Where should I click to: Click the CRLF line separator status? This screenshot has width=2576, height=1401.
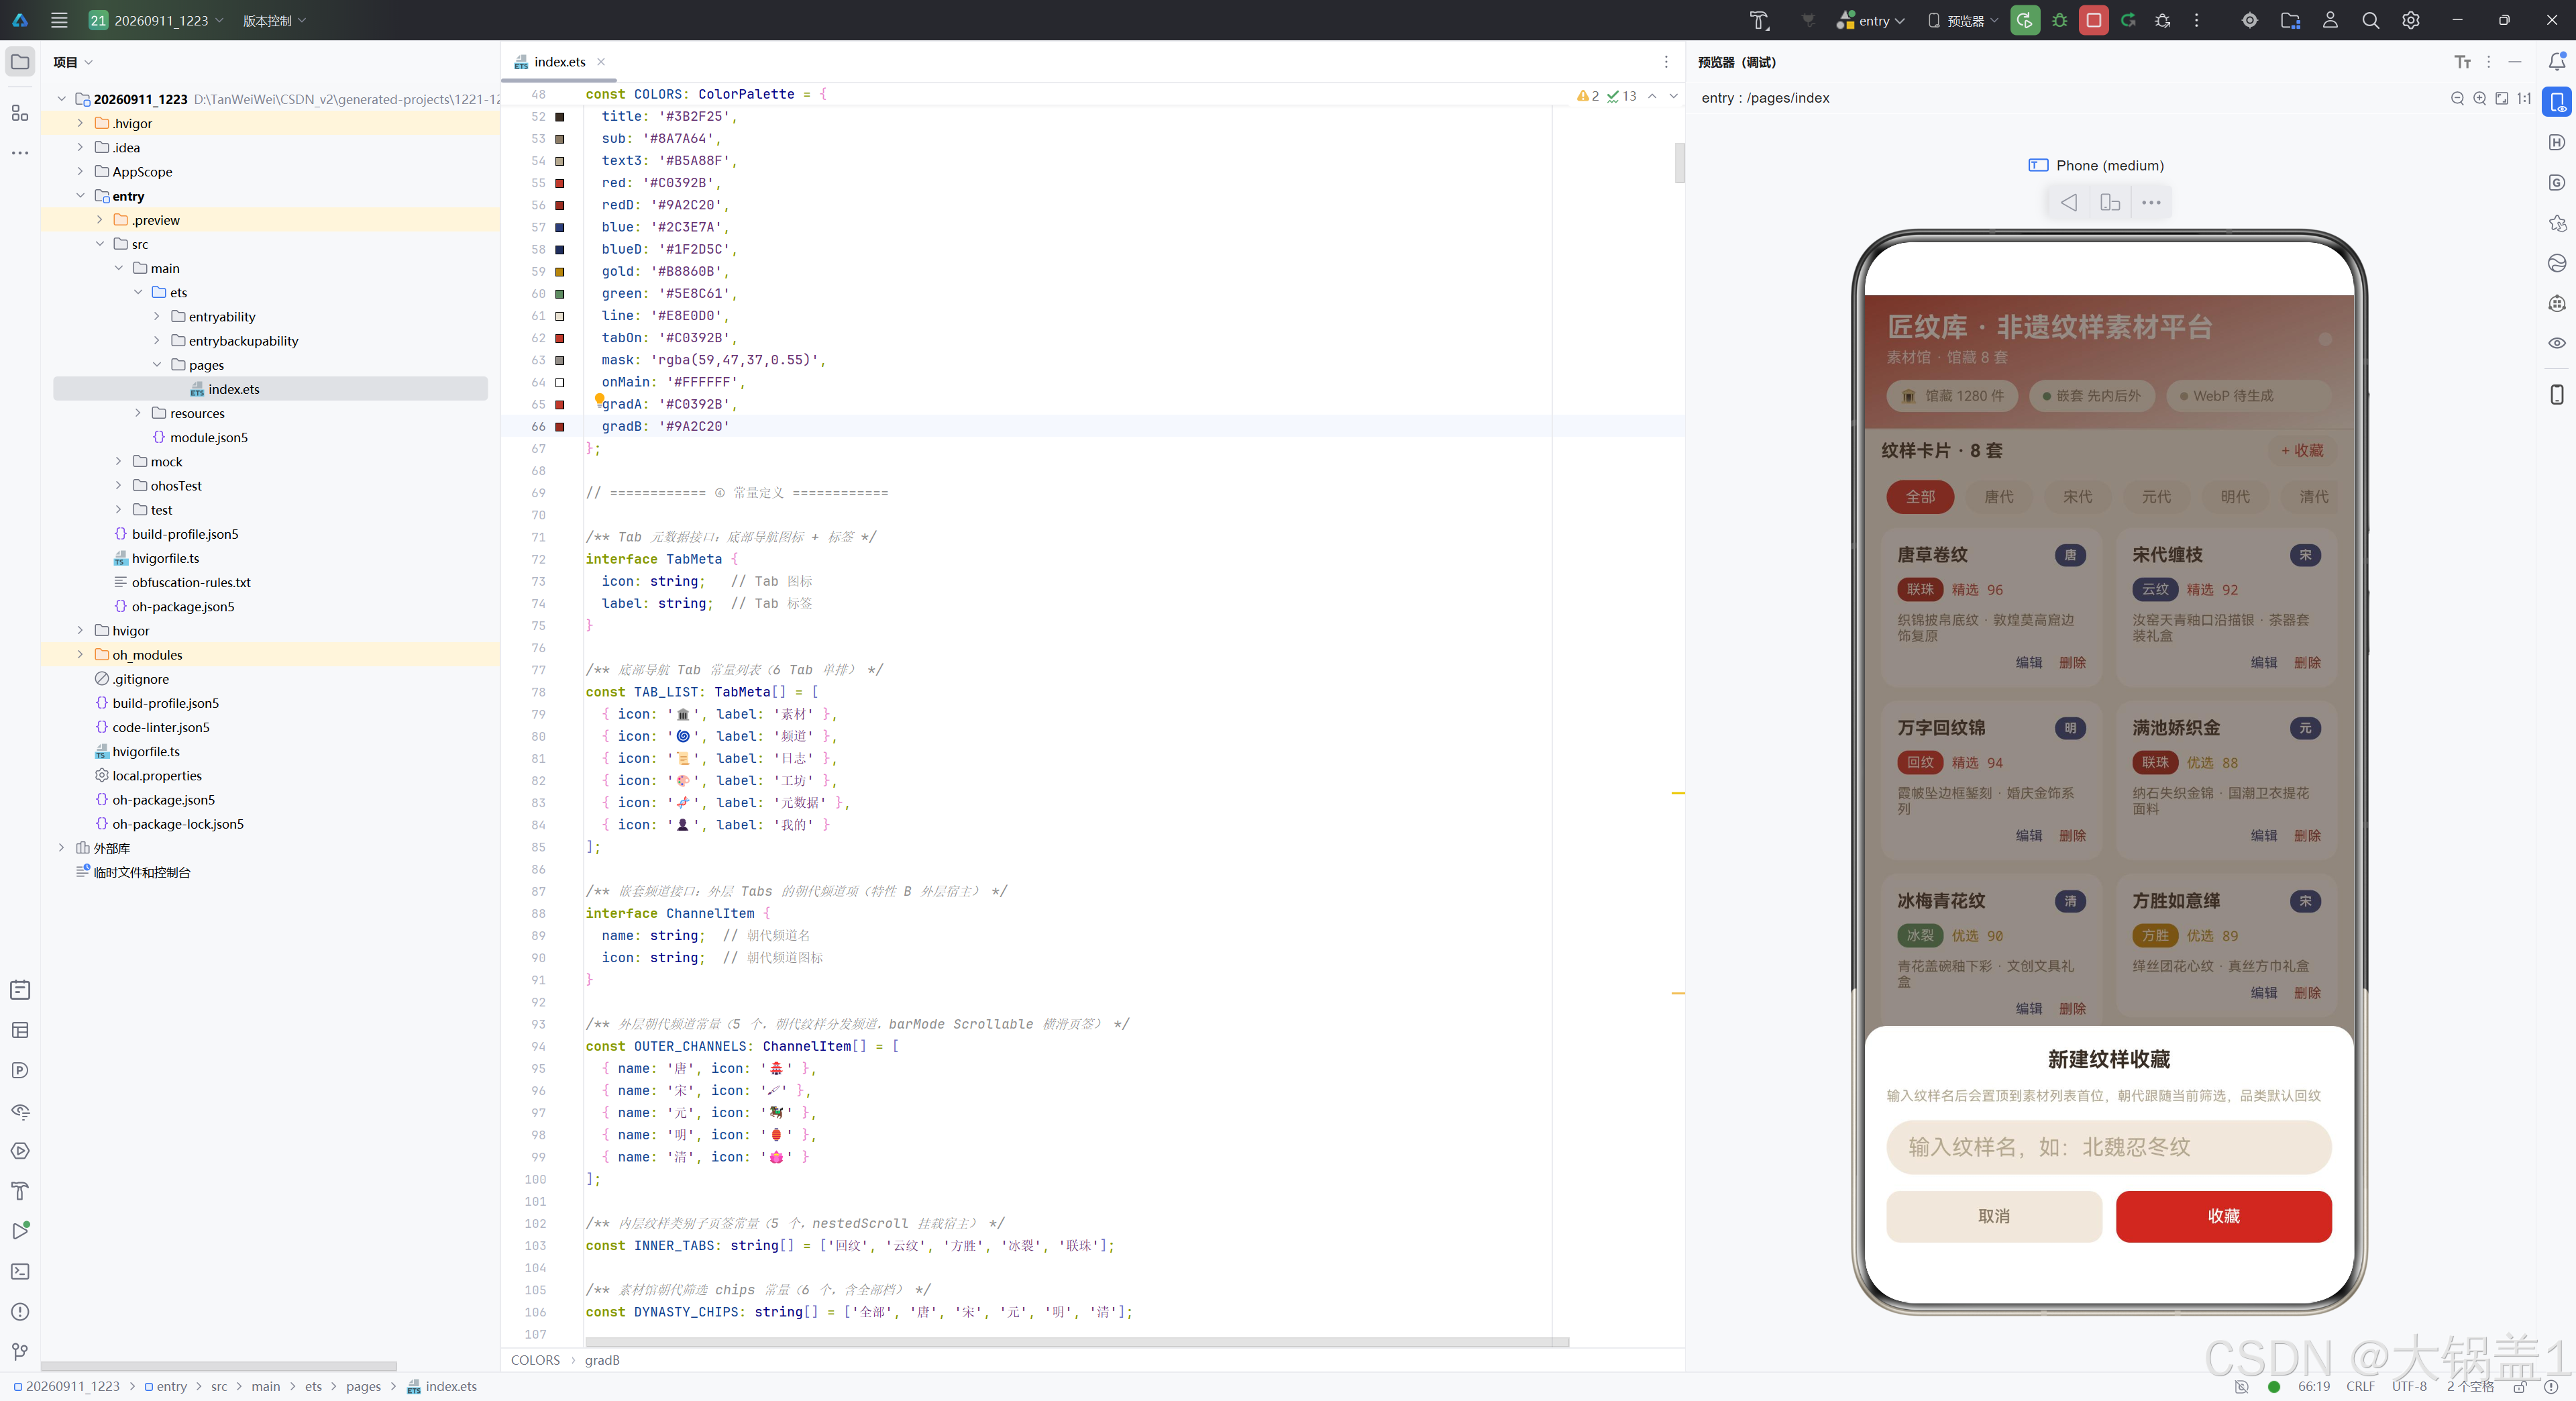(x=2360, y=1387)
